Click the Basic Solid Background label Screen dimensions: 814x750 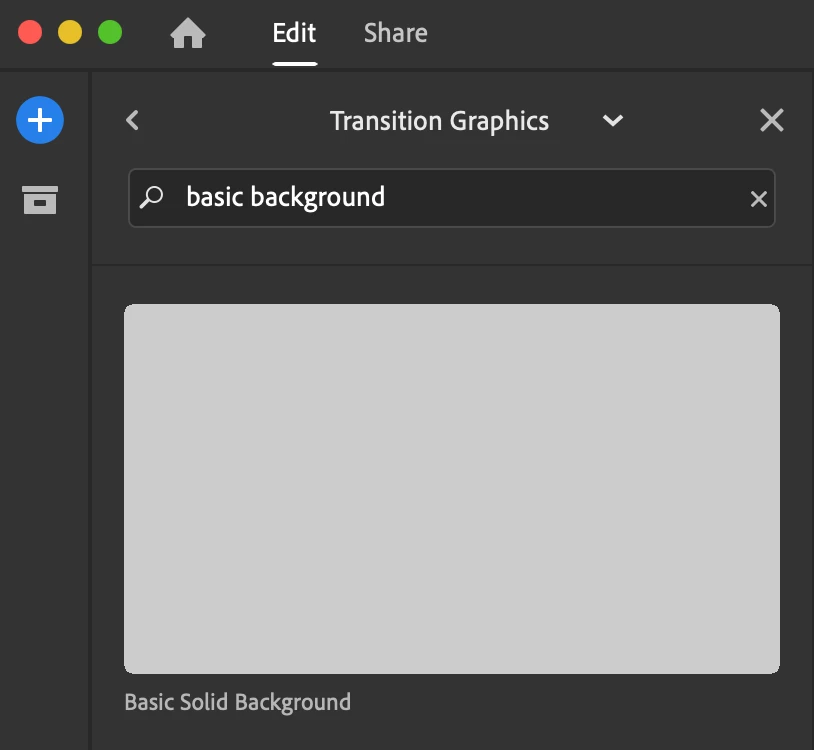tap(237, 702)
